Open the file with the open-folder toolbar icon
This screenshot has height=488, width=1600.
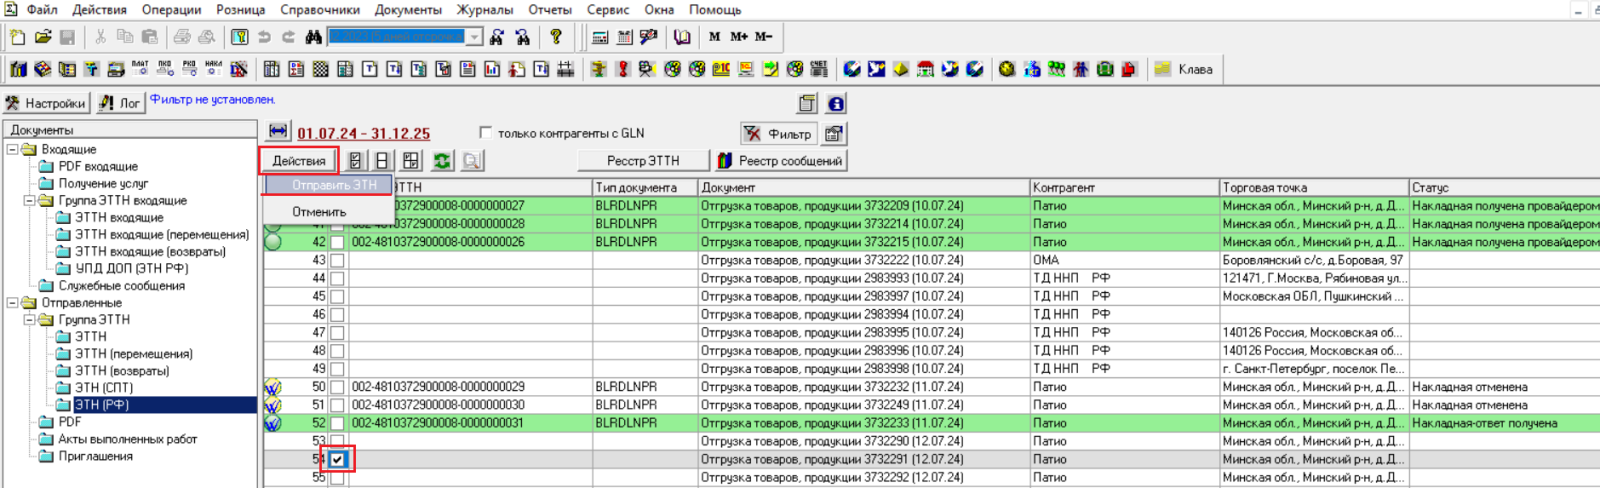tap(43, 37)
